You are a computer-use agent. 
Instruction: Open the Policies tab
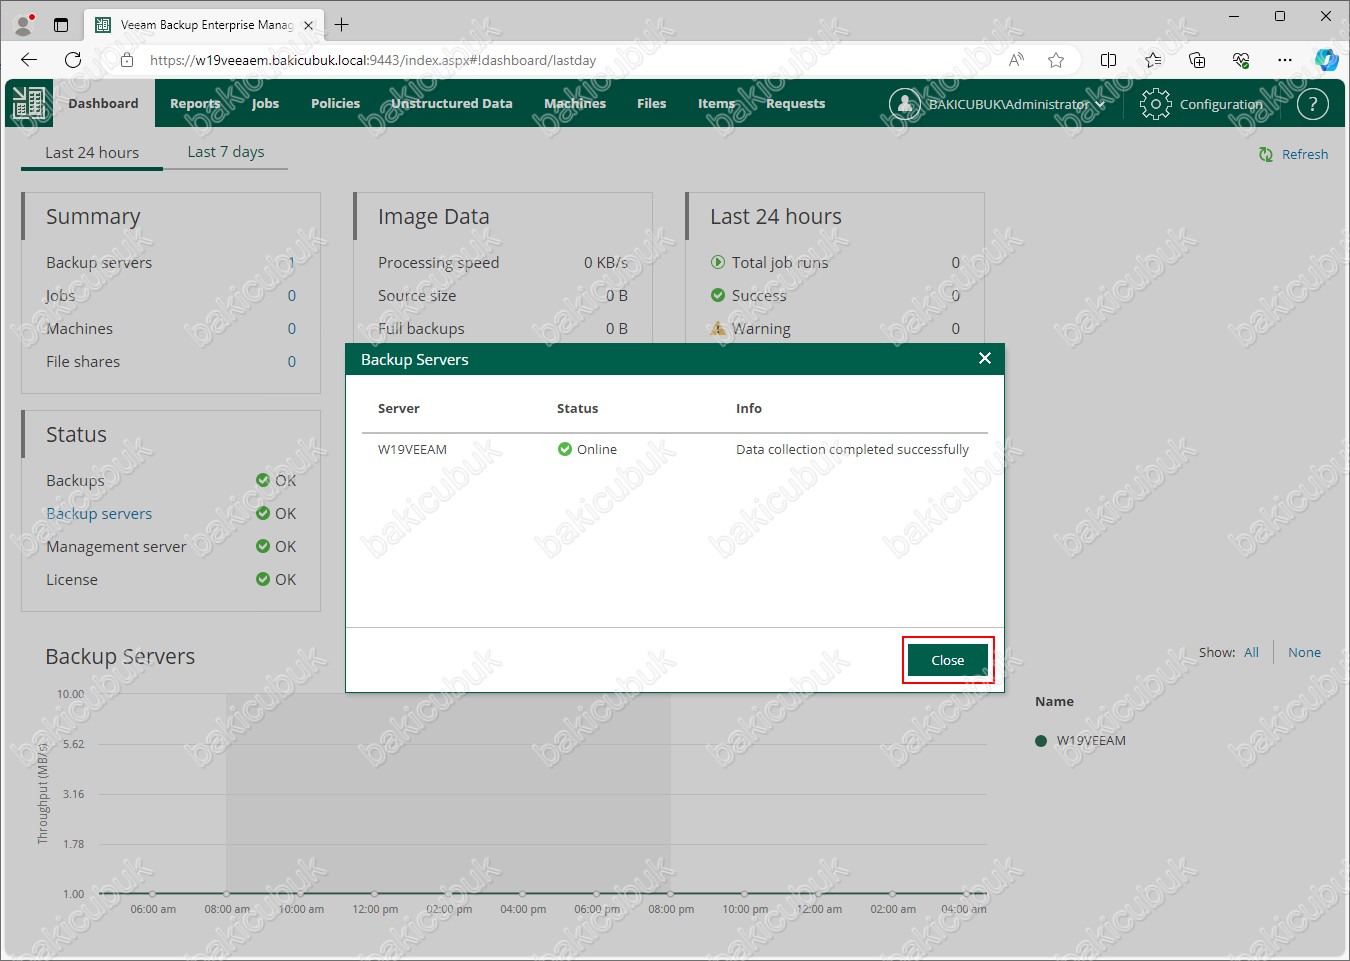pos(335,103)
